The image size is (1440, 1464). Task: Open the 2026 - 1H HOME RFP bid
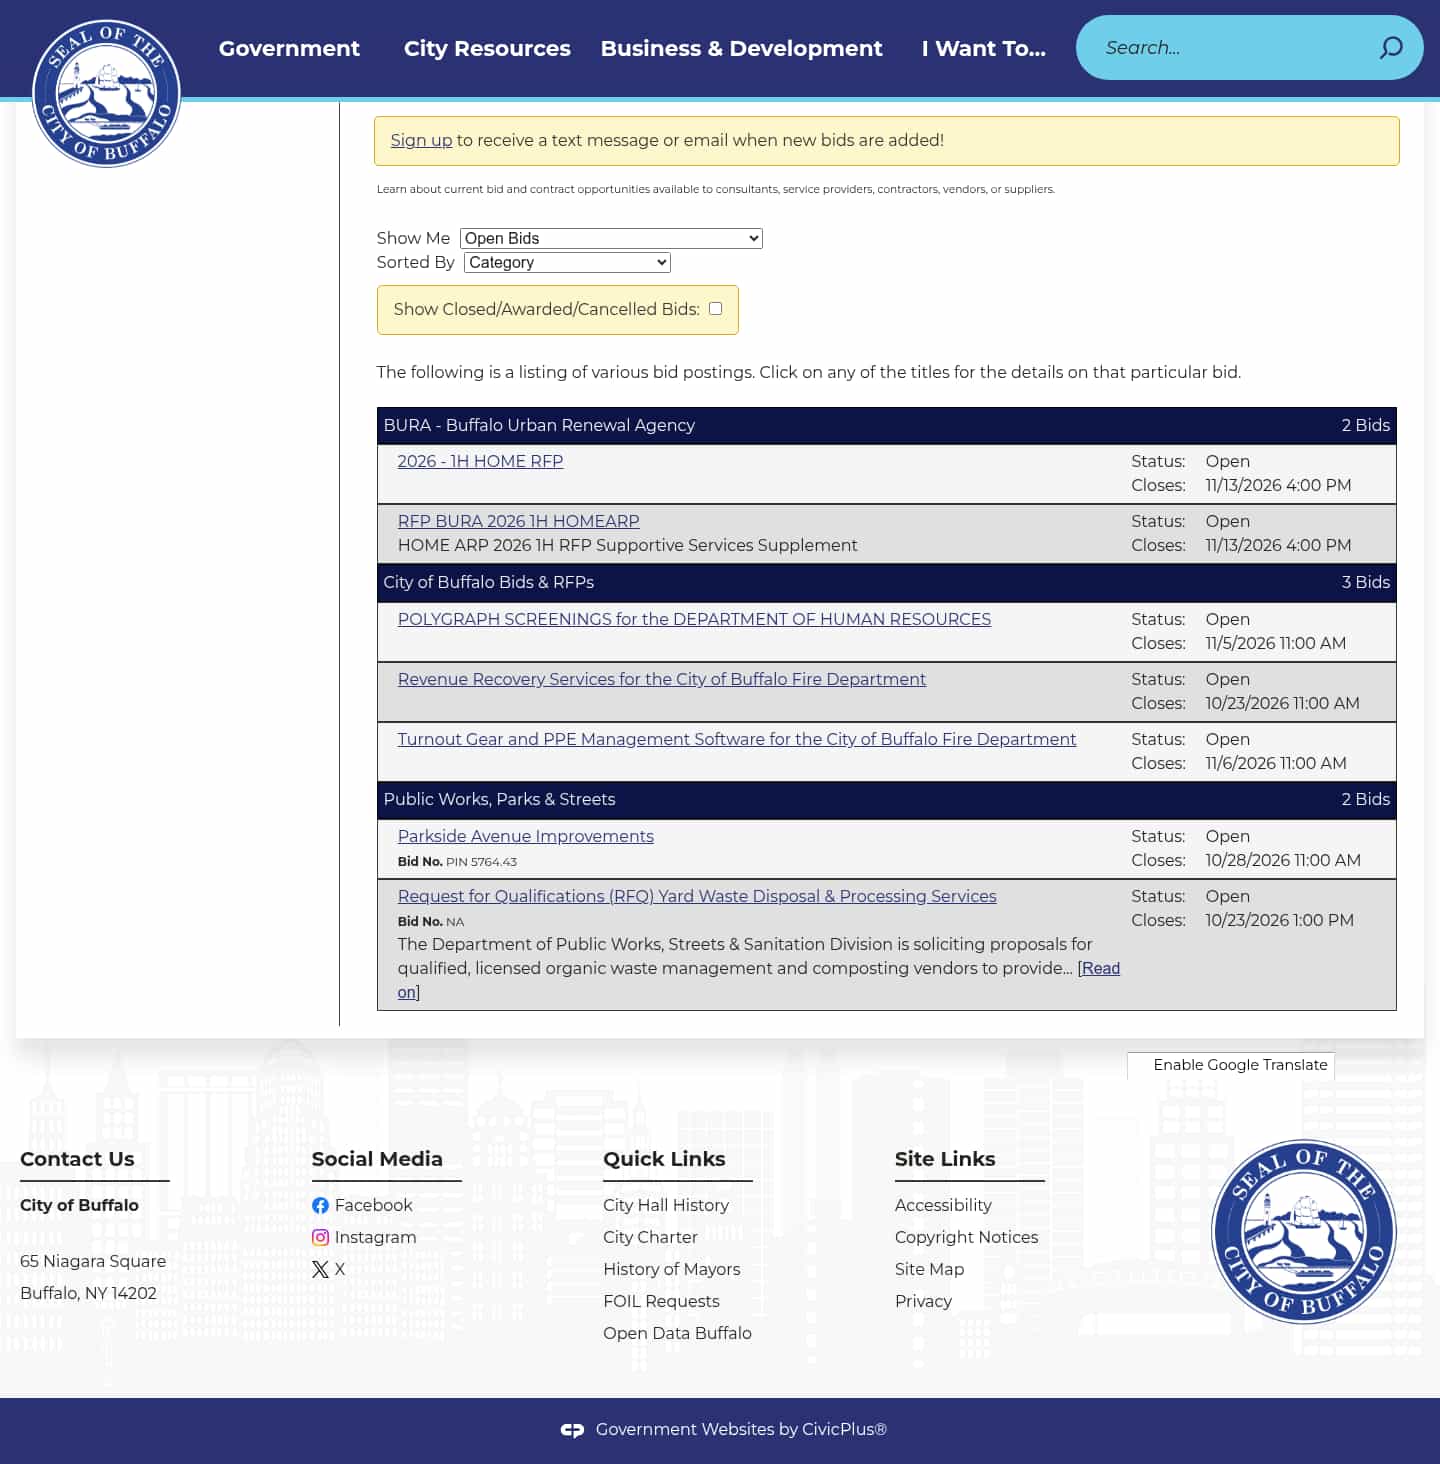pyautogui.click(x=480, y=461)
